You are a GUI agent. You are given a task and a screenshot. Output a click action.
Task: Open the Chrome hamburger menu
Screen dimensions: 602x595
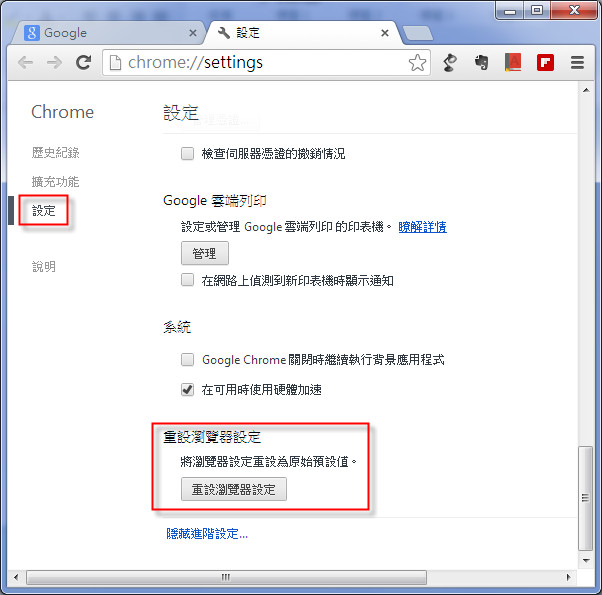pos(577,63)
